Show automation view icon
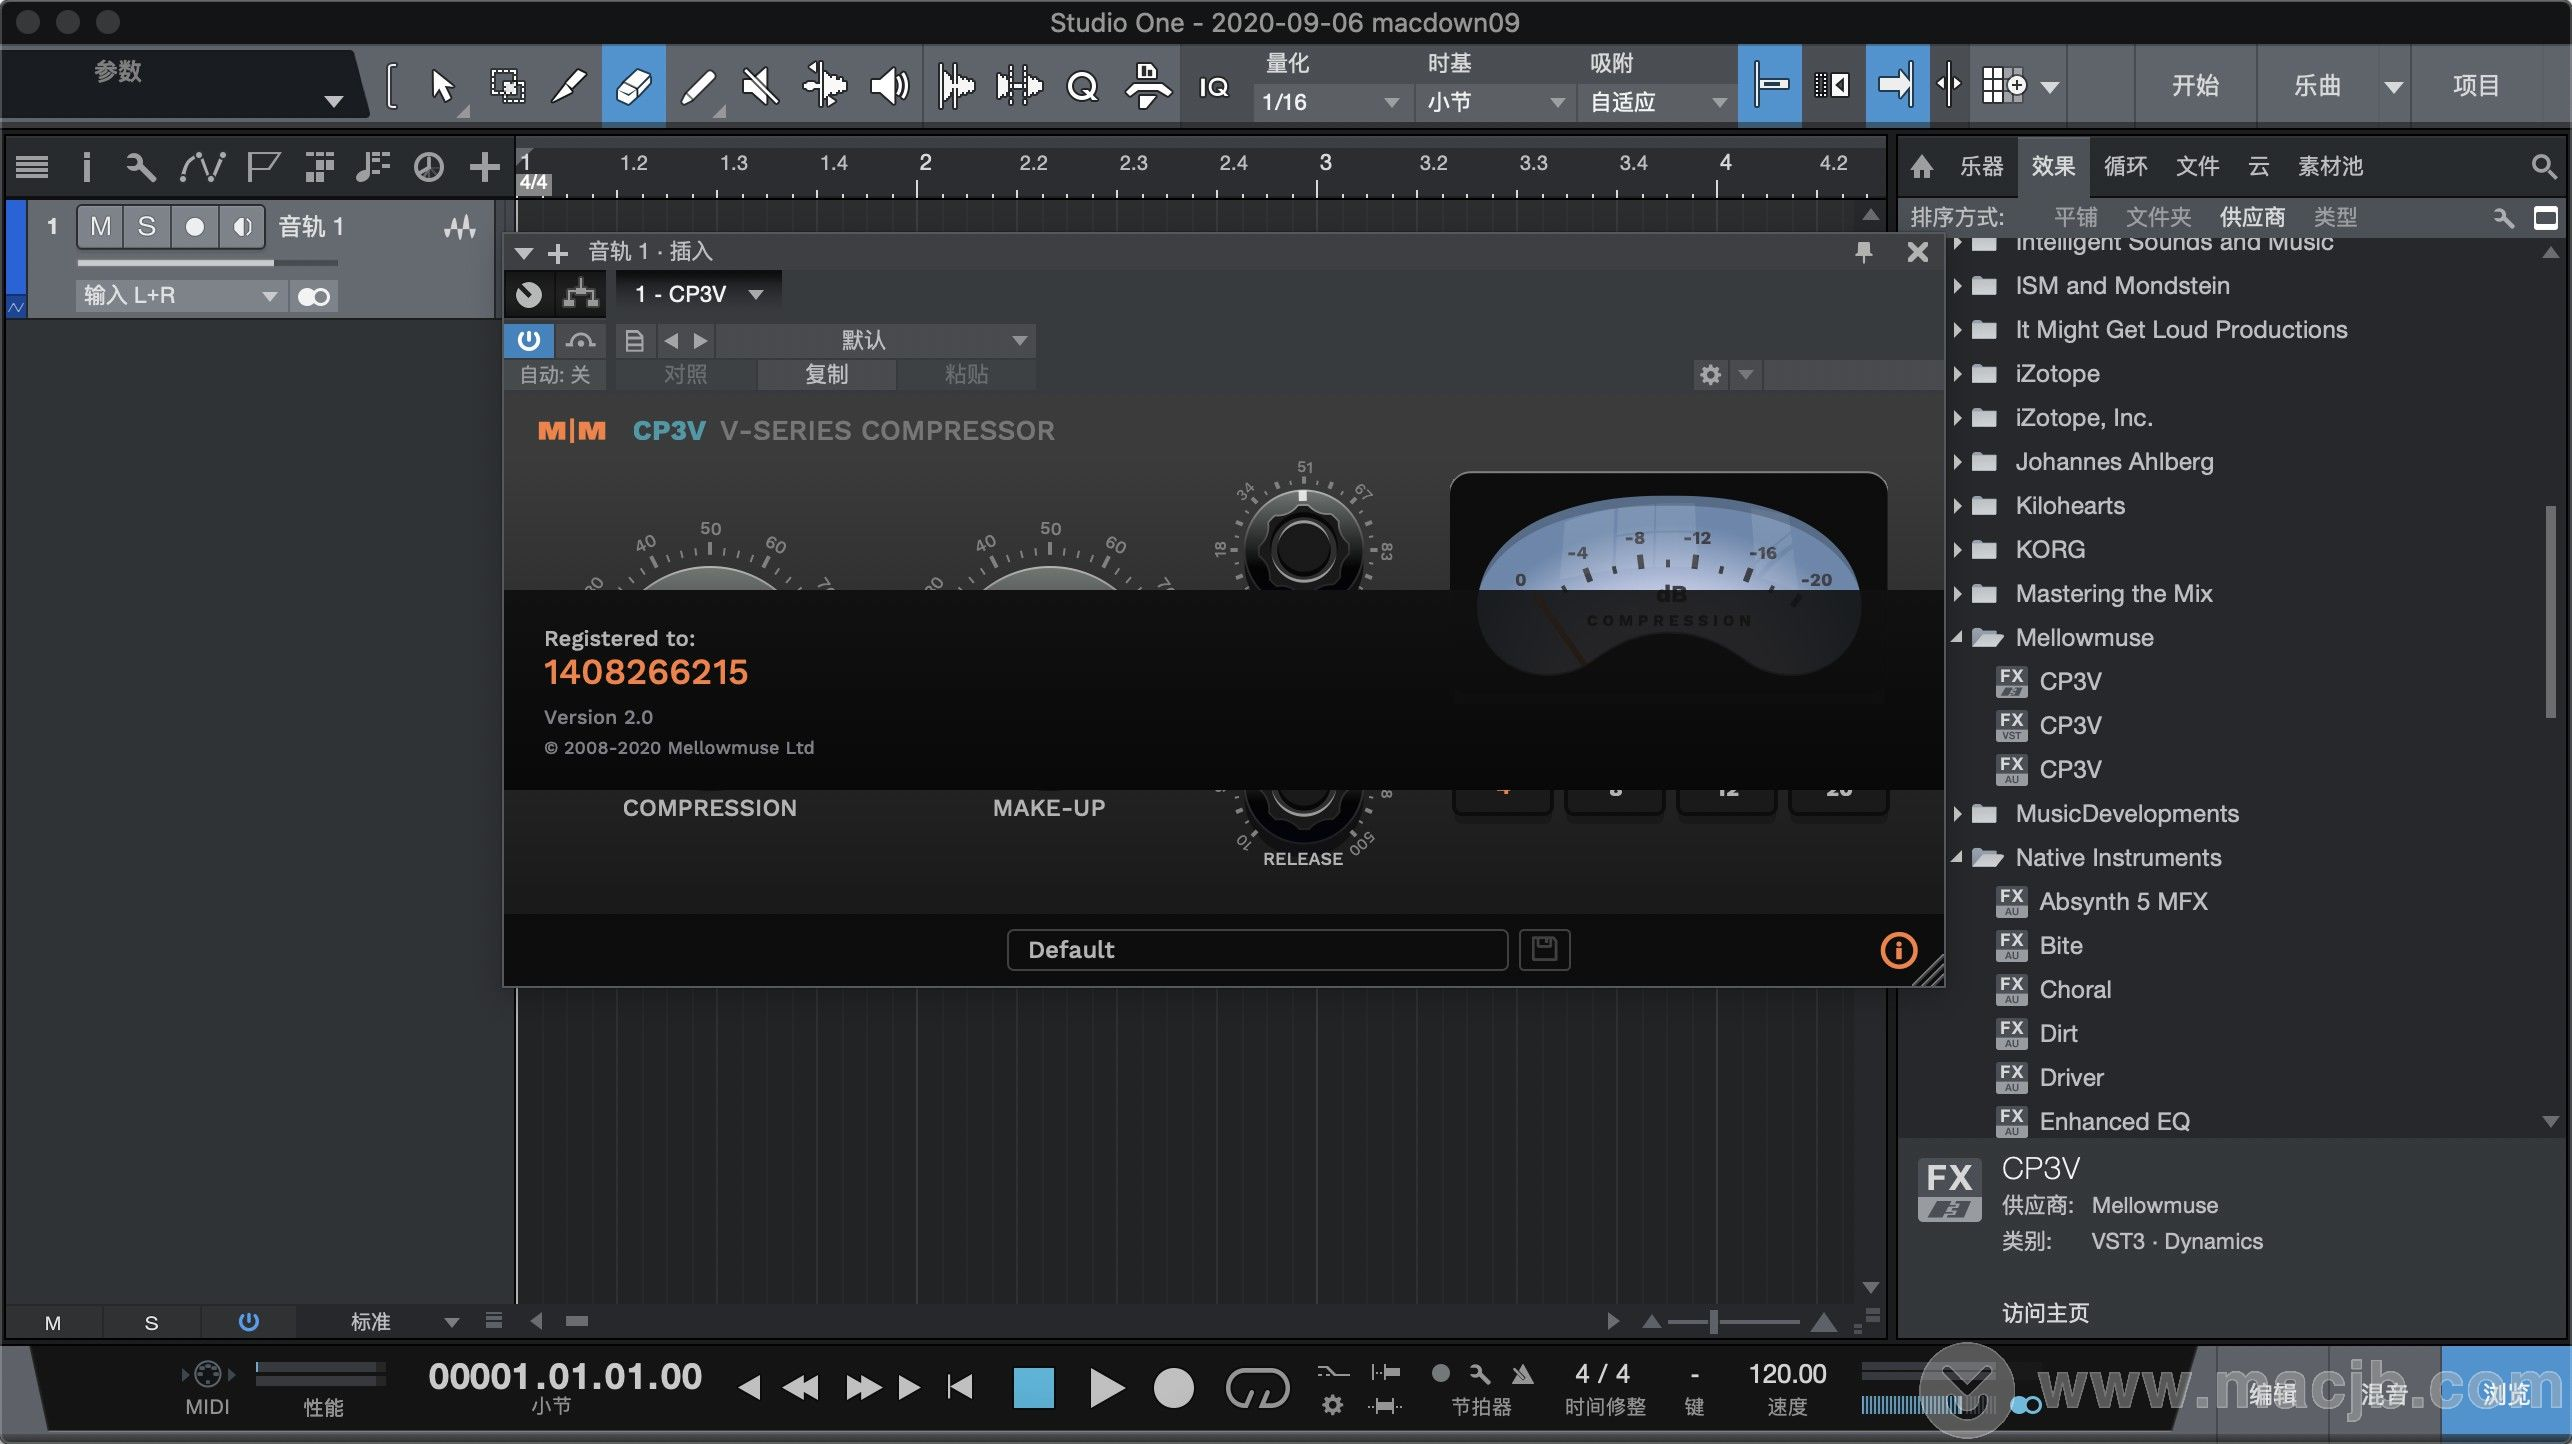This screenshot has height=1444, width=2572. pos(202,167)
